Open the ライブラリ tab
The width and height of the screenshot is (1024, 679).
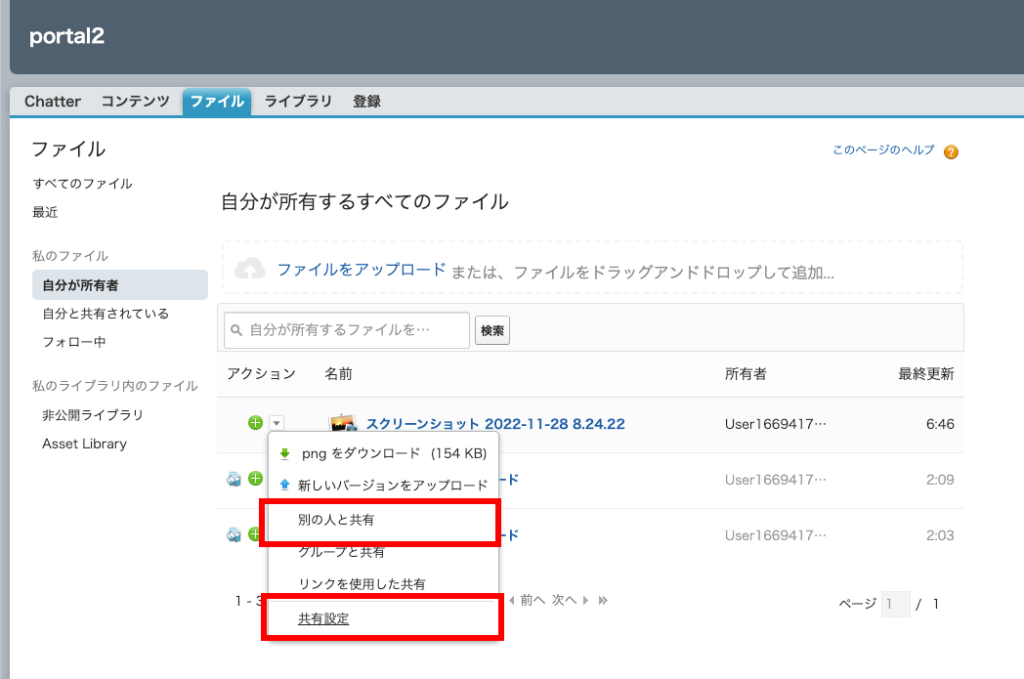click(298, 101)
